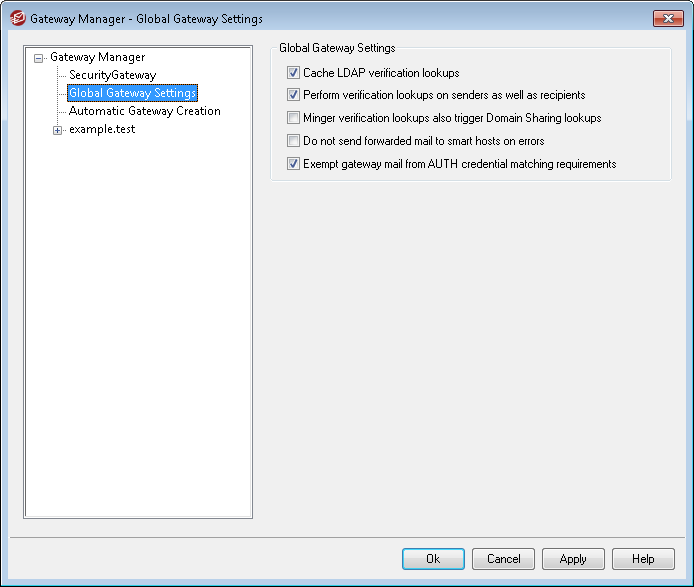Enable Minger lookups triggering Domain Sharing

[294, 118]
